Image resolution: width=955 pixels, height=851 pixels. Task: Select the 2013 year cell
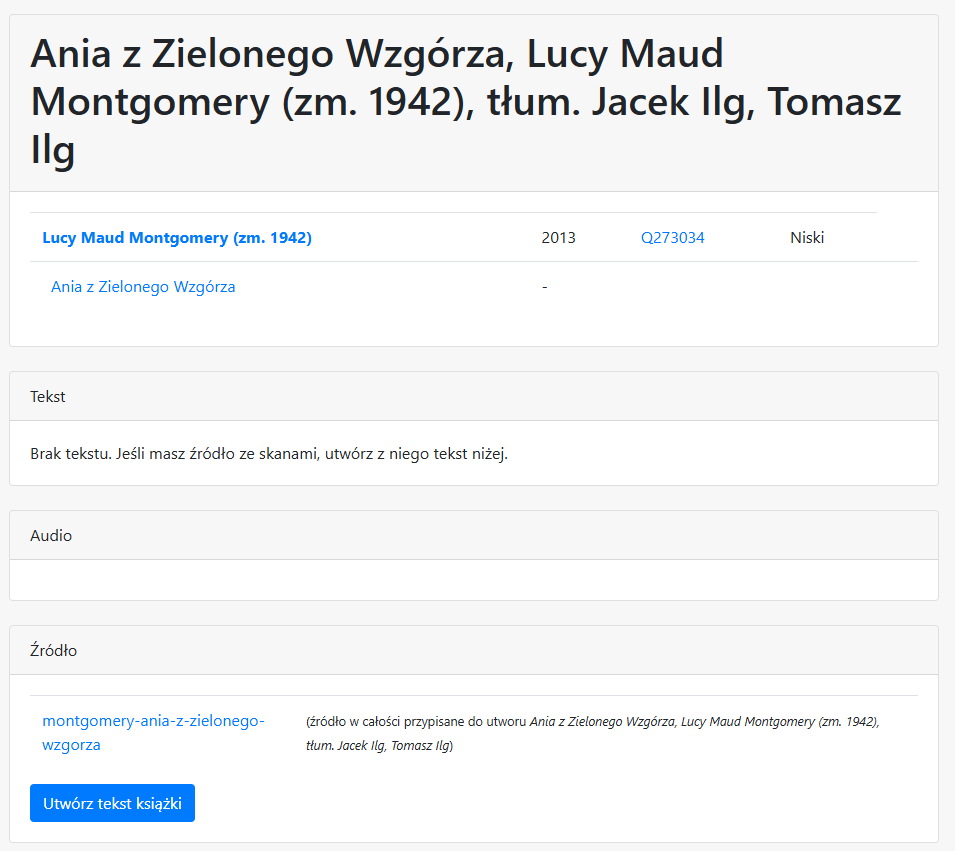click(559, 238)
